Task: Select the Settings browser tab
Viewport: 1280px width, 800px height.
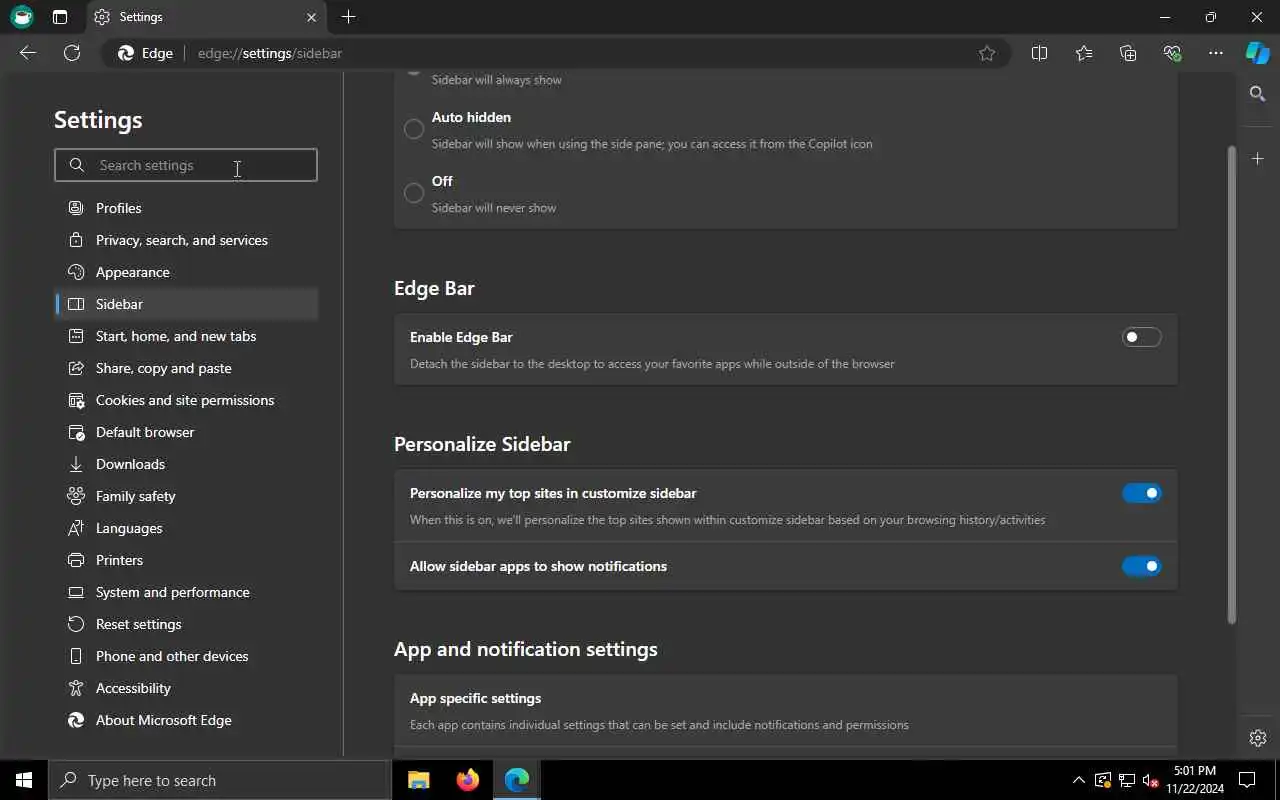Action: [205, 17]
